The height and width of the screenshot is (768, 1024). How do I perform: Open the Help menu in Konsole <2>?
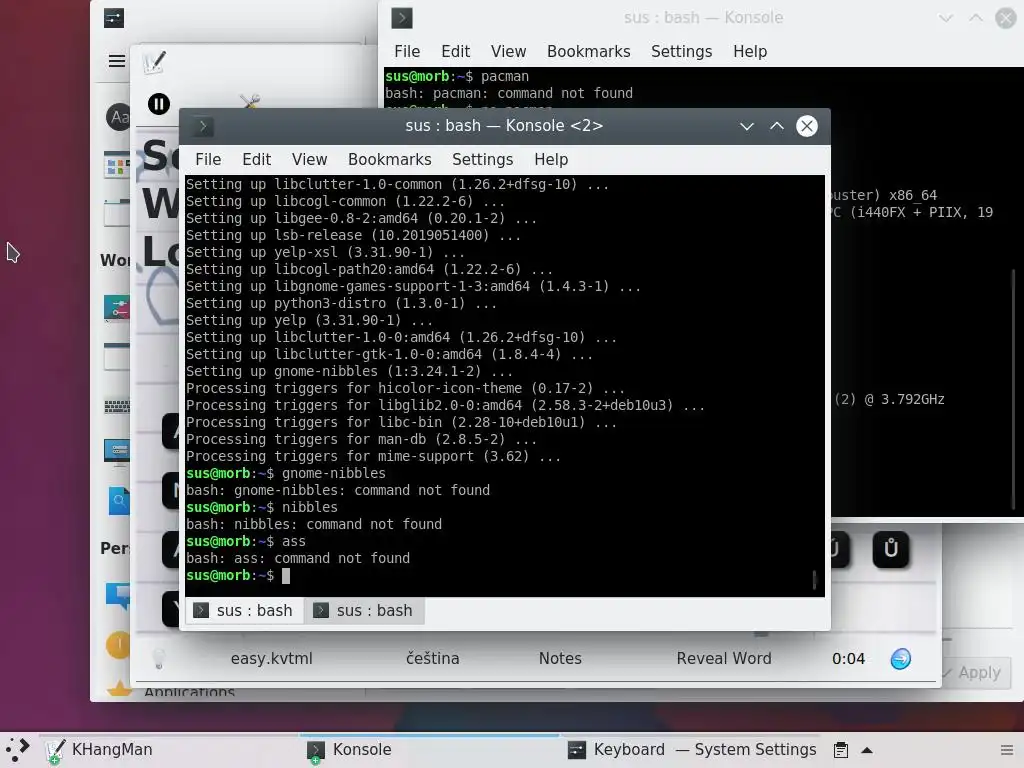point(551,159)
